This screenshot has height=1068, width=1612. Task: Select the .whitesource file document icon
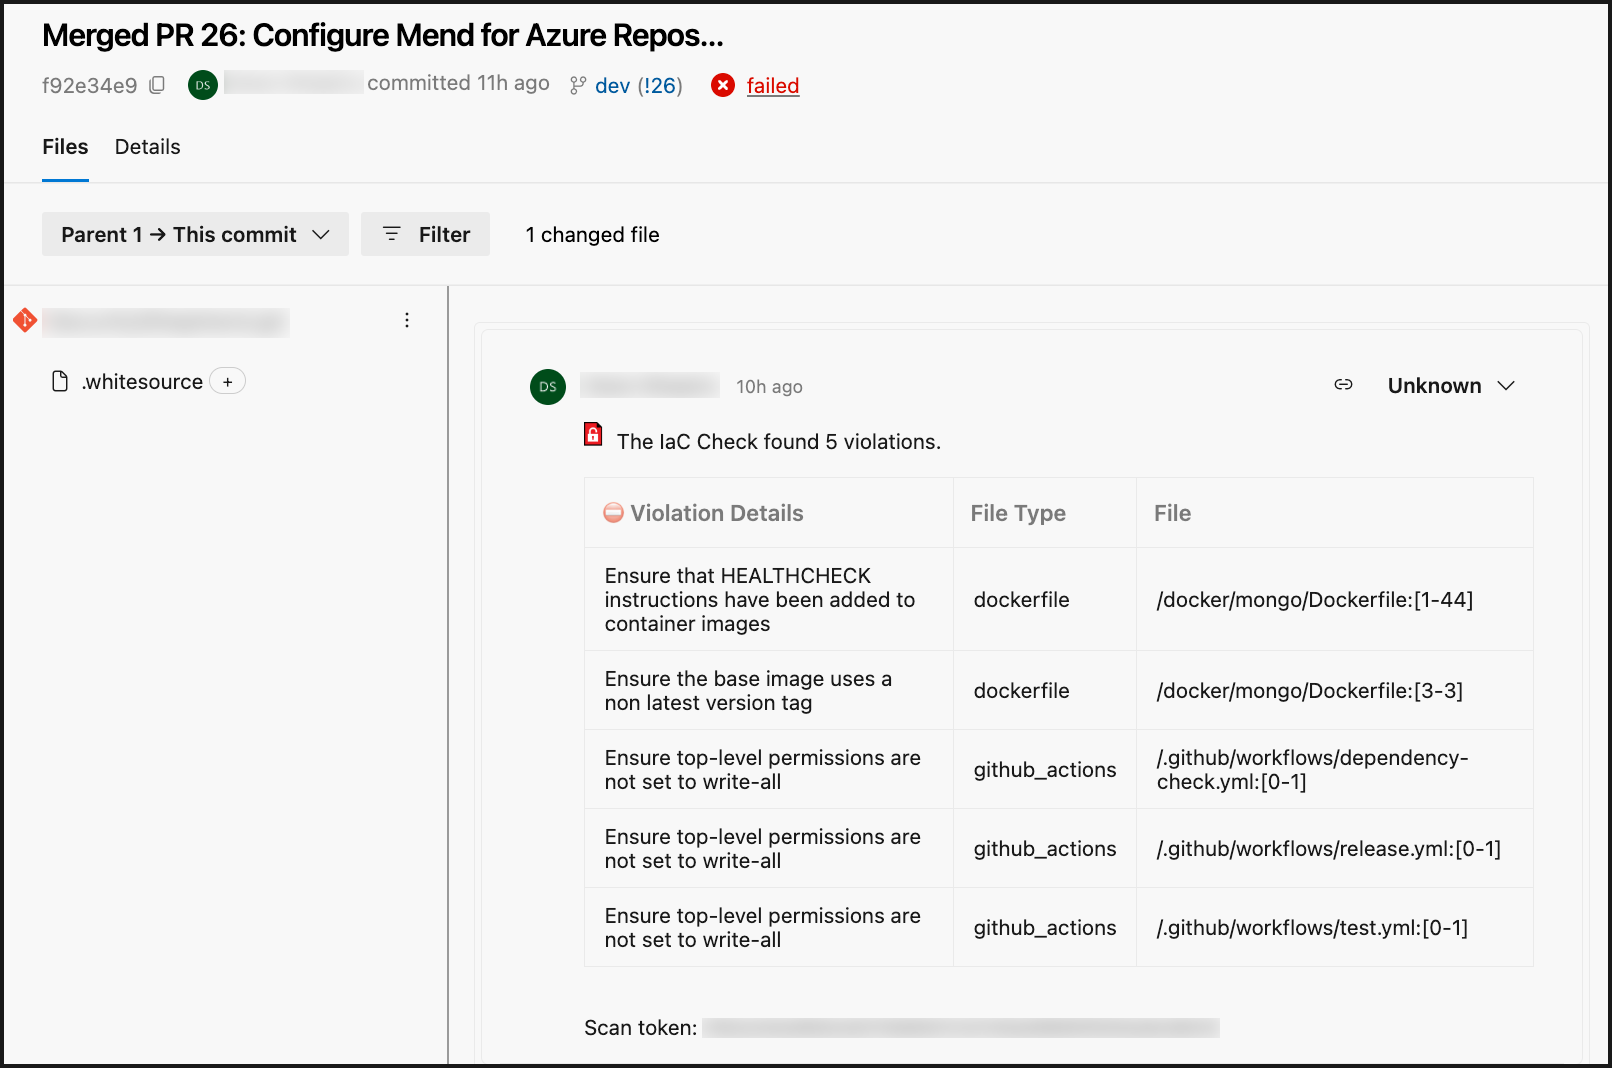[x=60, y=381]
